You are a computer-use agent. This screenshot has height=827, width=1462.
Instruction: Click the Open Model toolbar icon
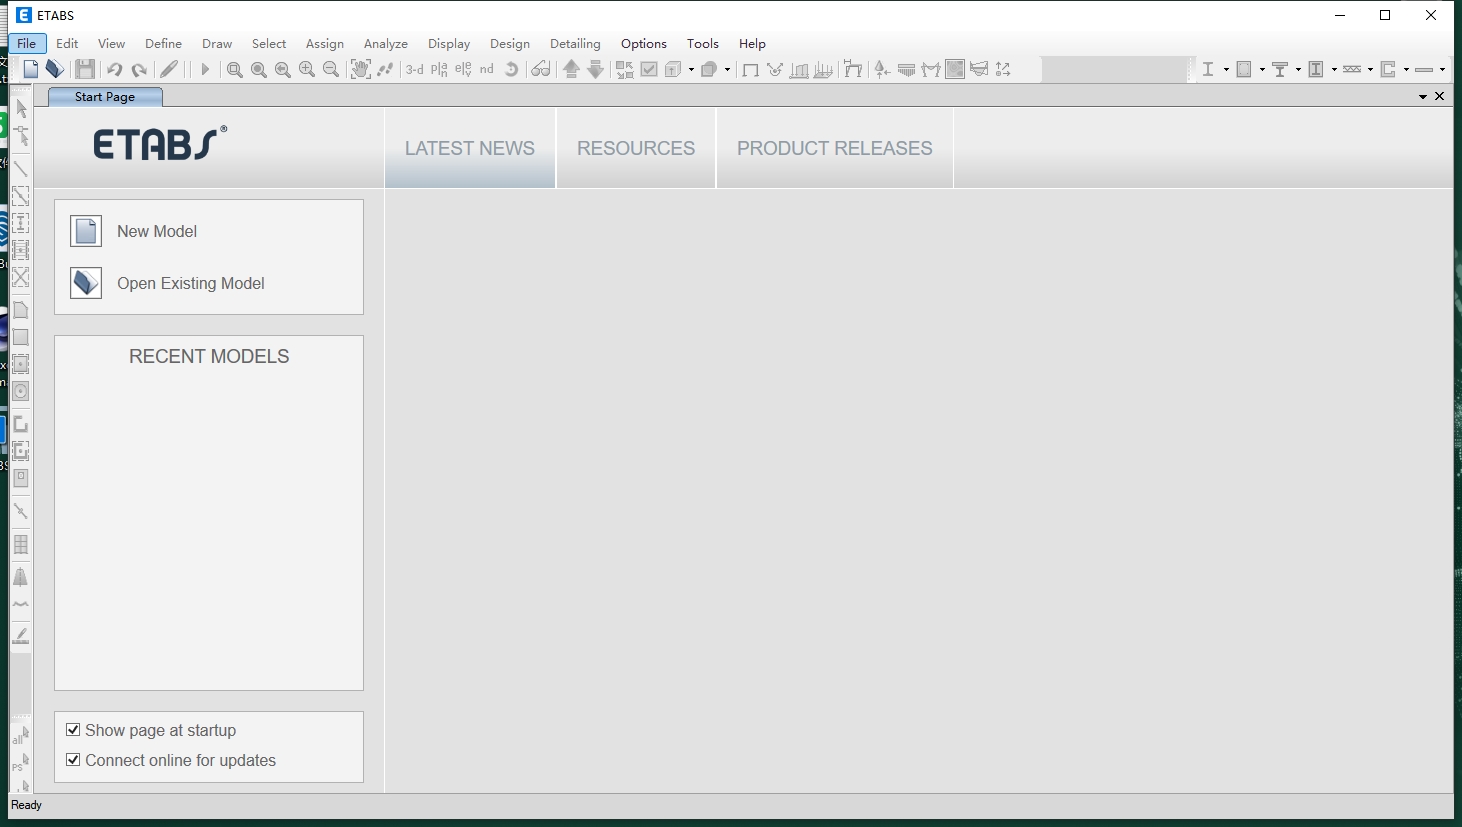55,69
